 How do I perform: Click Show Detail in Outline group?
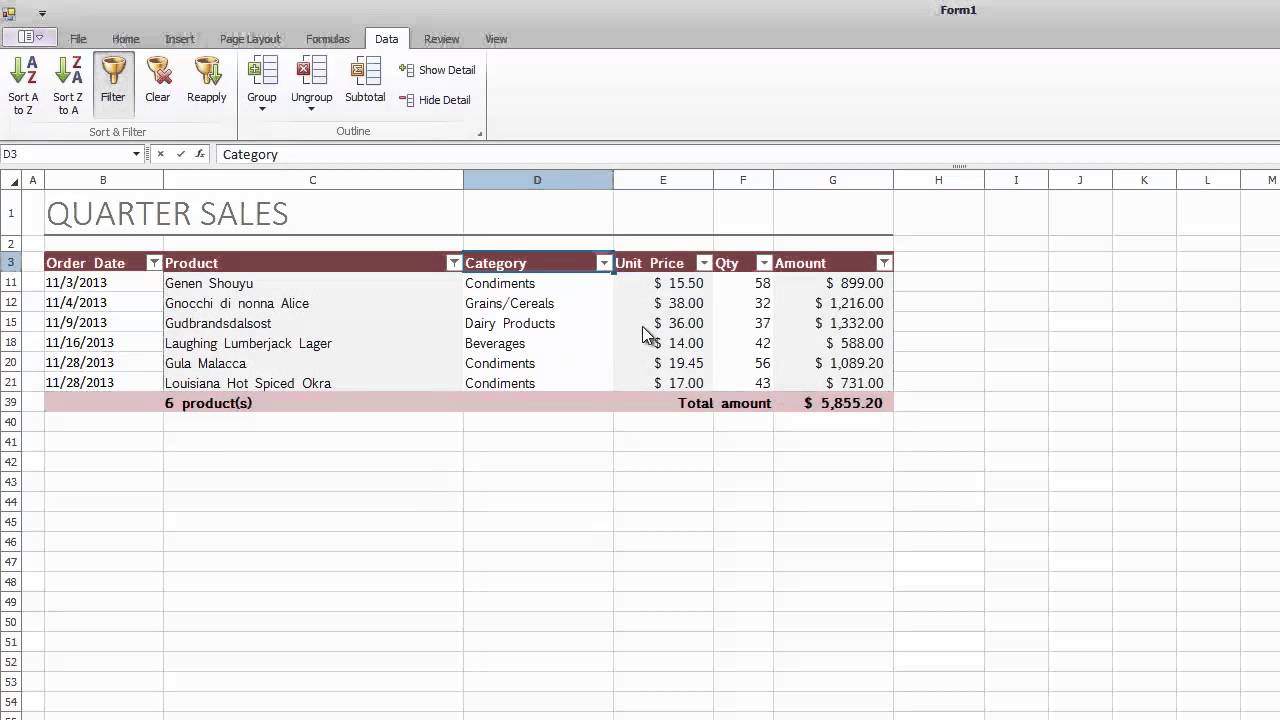click(x=437, y=70)
